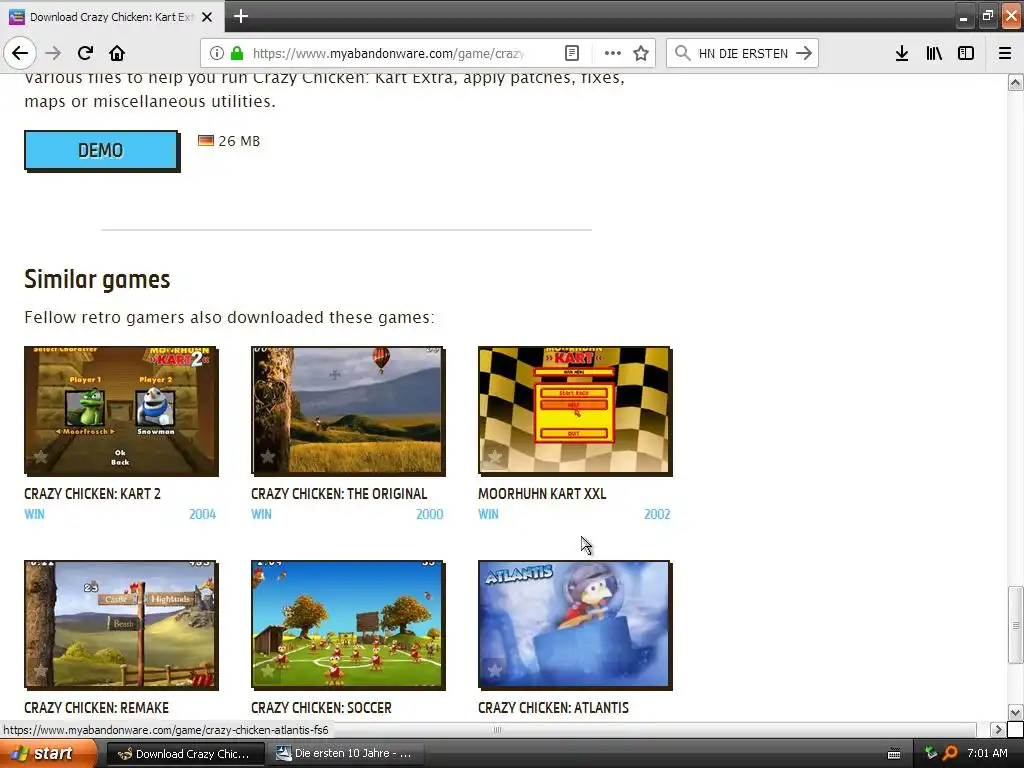Follow the CRAZY CHICKEN: SOCCER link
The image size is (1024, 768).
tap(321, 708)
